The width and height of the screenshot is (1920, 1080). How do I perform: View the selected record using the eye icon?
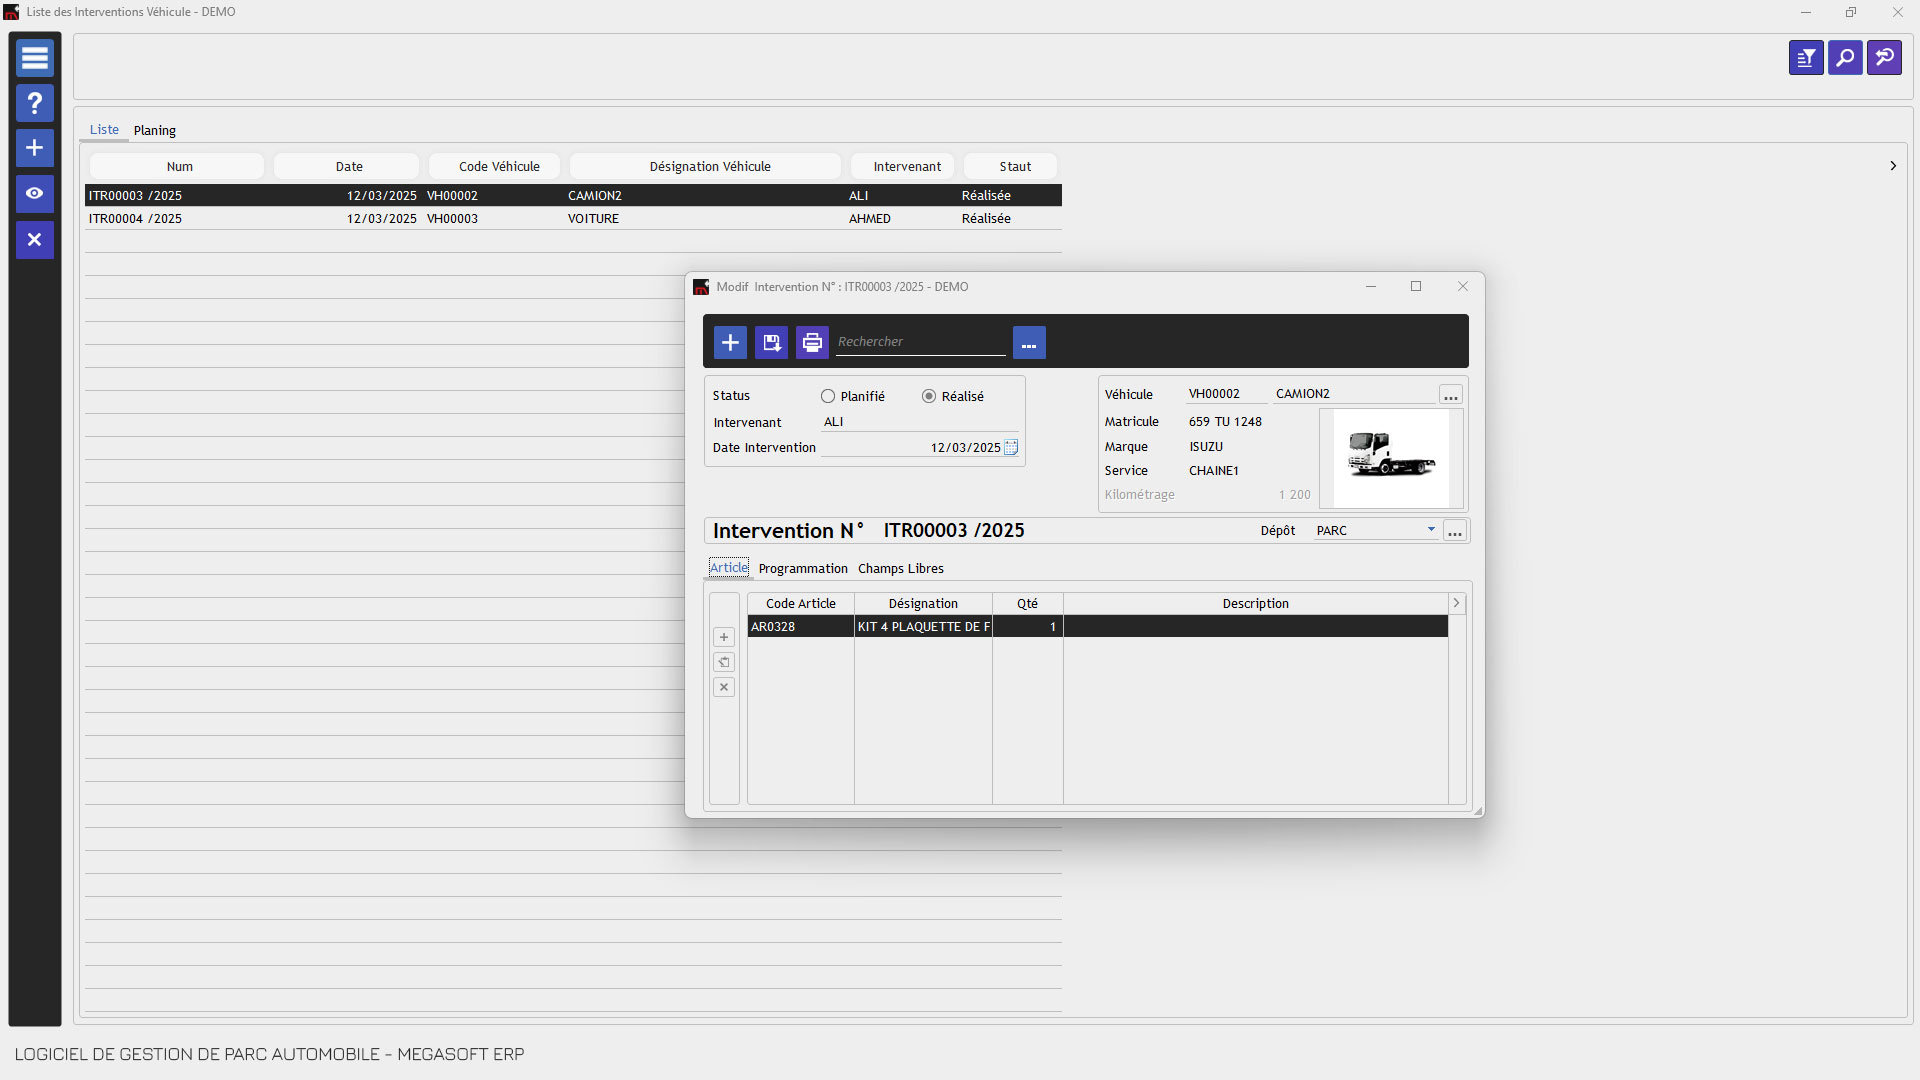[34, 194]
